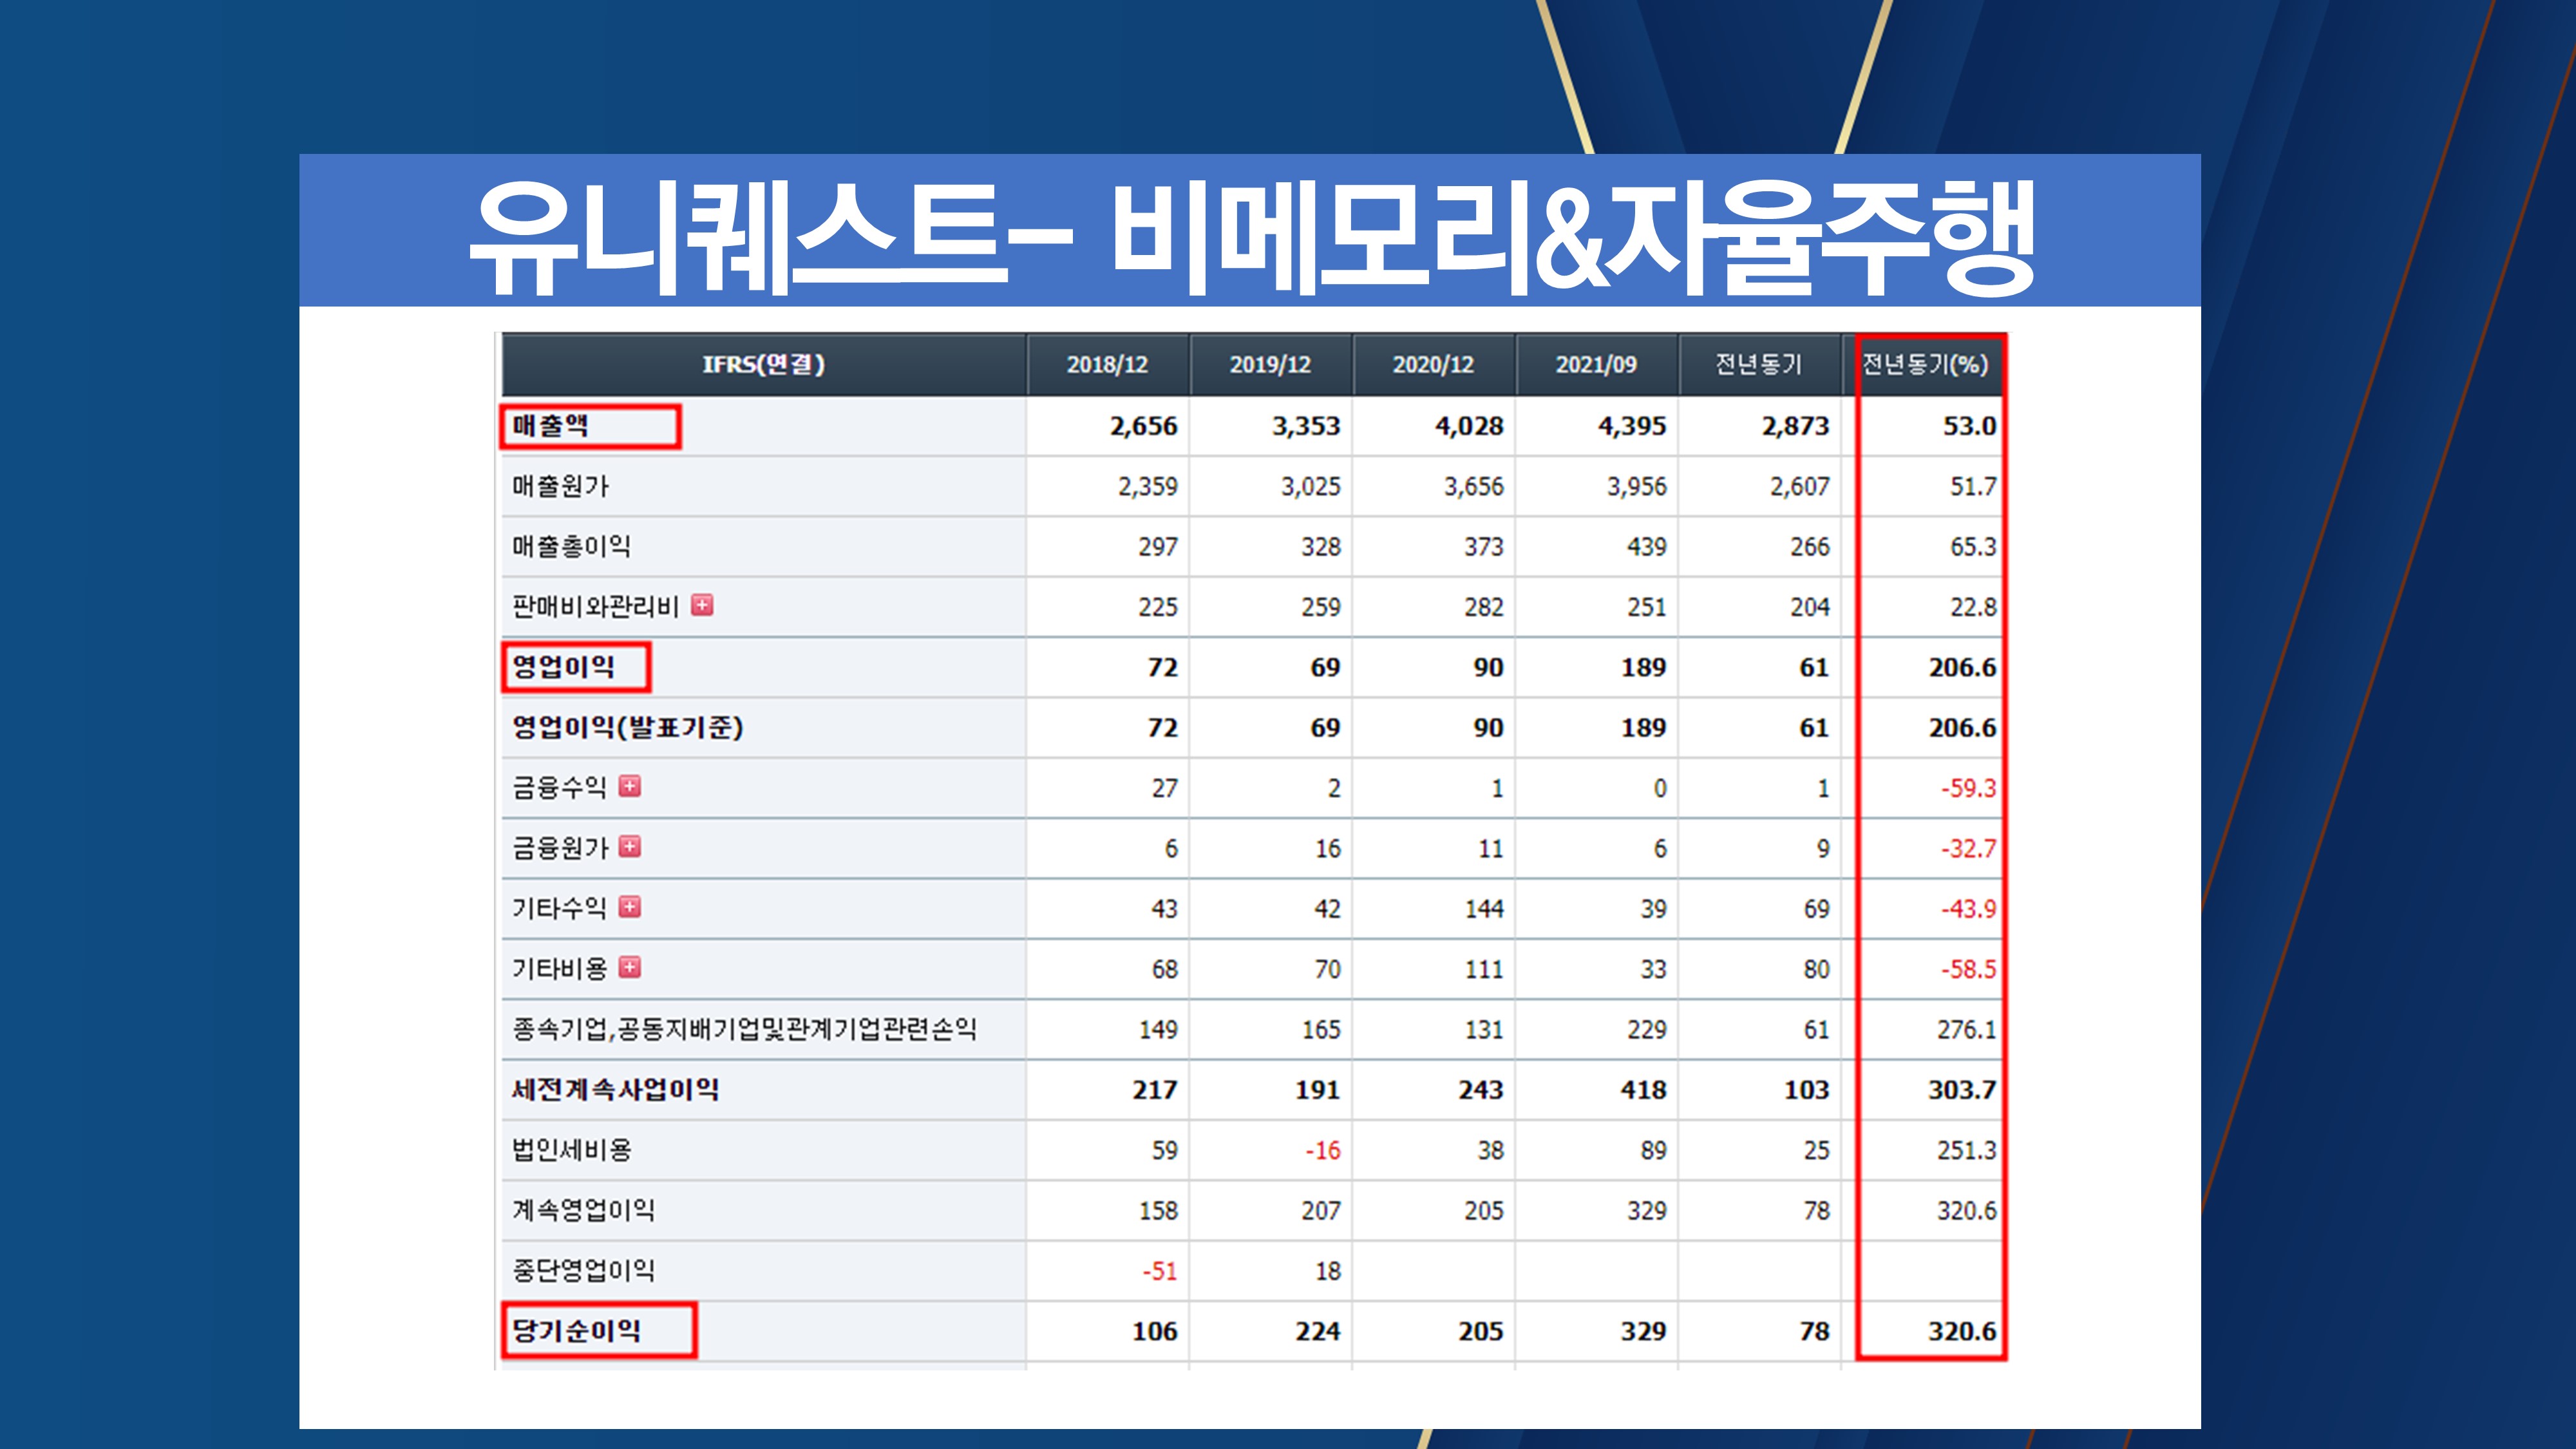Click the 당기순이익 growth value 320.6

(x=1961, y=1331)
